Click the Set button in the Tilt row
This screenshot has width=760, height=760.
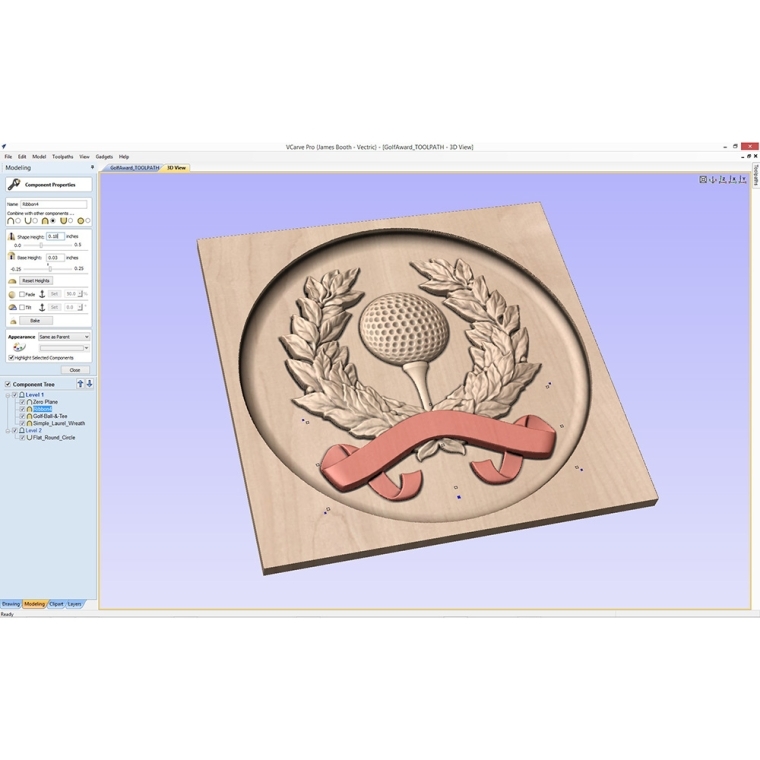54,307
